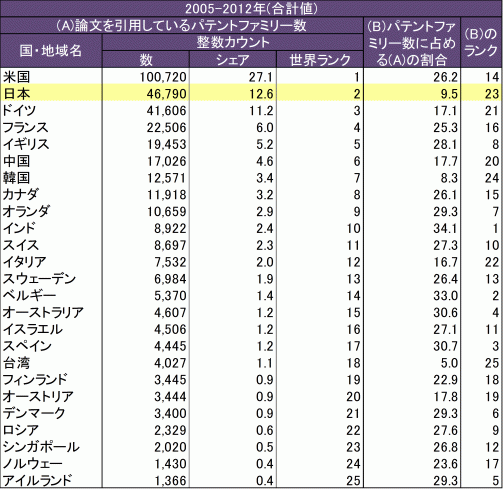Viewport: 503px width, 489px height.
Task: Click the イギリス count value 19,453
Action: pyautogui.click(x=166, y=144)
